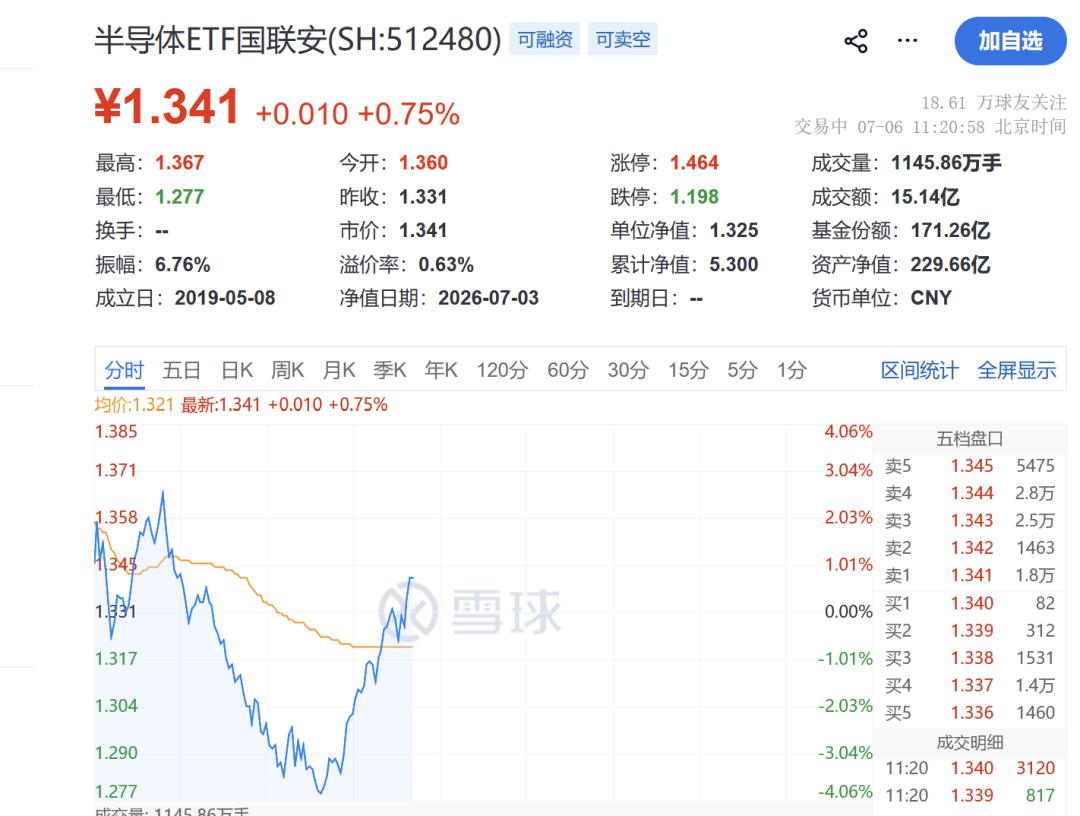The image size is (1080, 816).
Task: Click the 买2 row price 1.339
Action: (x=972, y=631)
